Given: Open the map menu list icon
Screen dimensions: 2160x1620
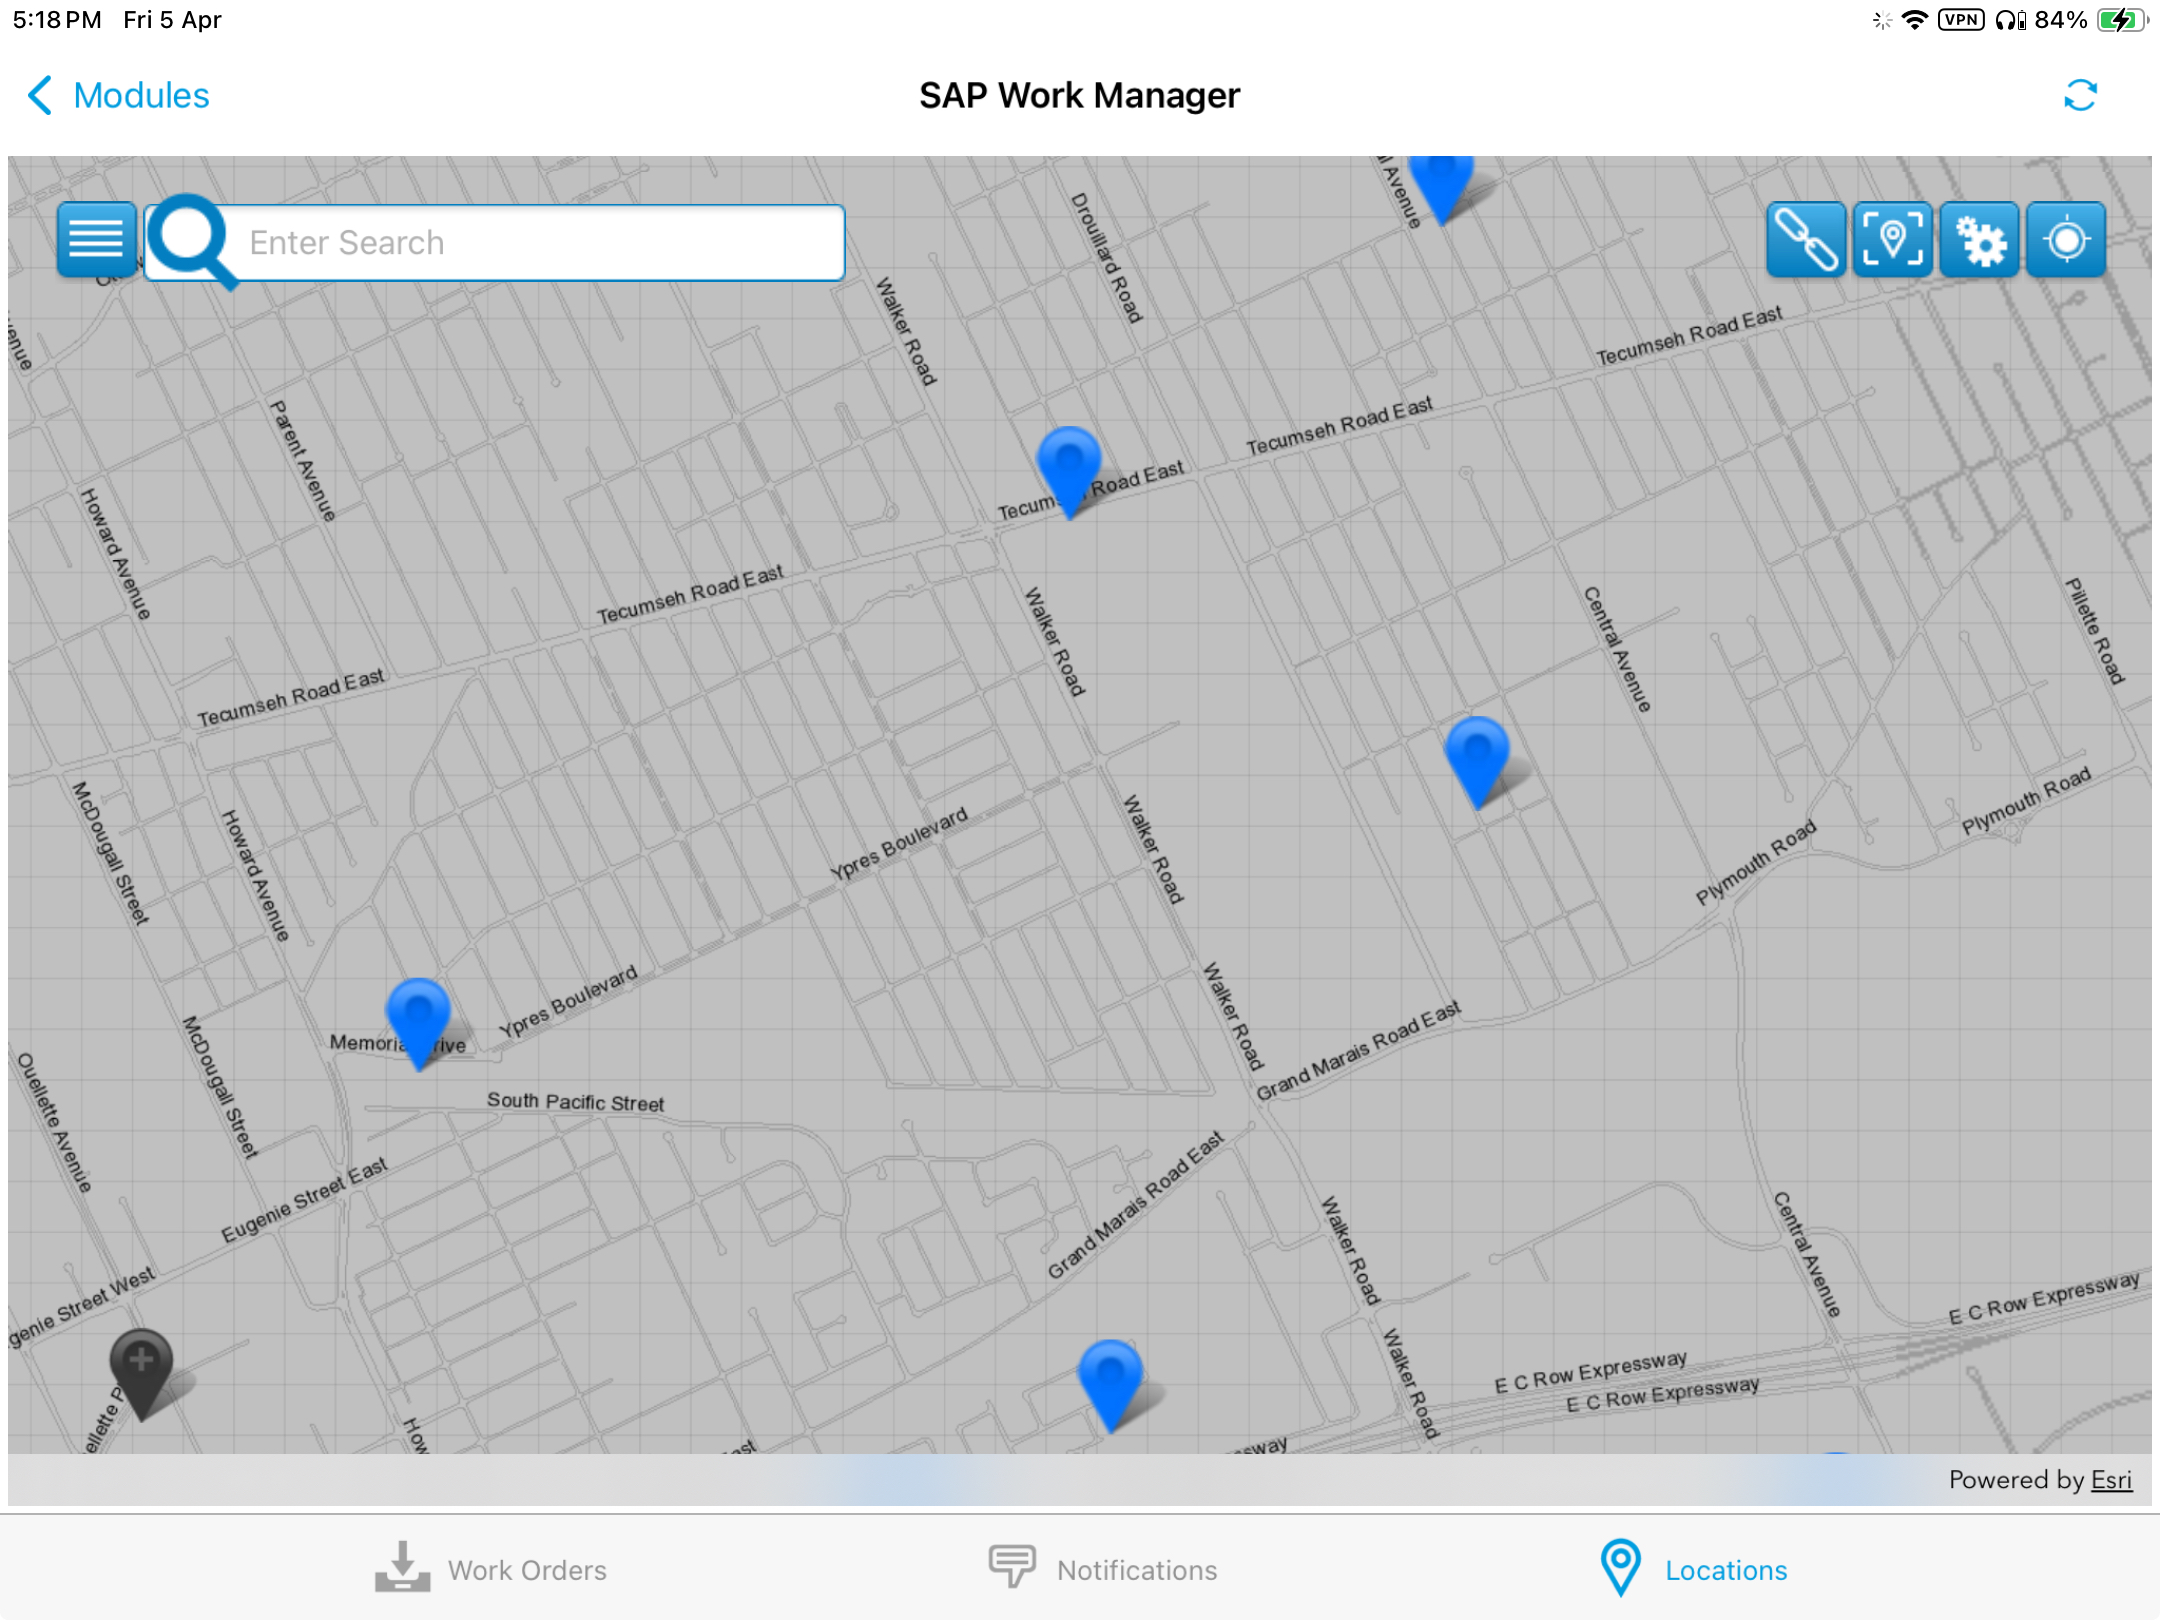Looking at the screenshot, I should tap(96, 240).
